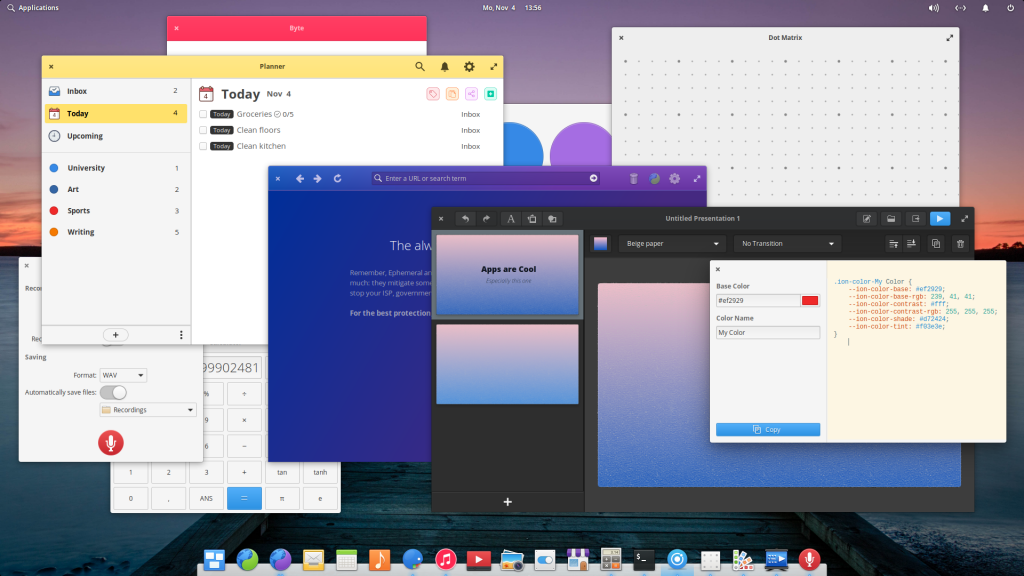Open the Applications menu in top panel
Screen dimensions: 1024x576
pyautogui.click(x=33, y=8)
